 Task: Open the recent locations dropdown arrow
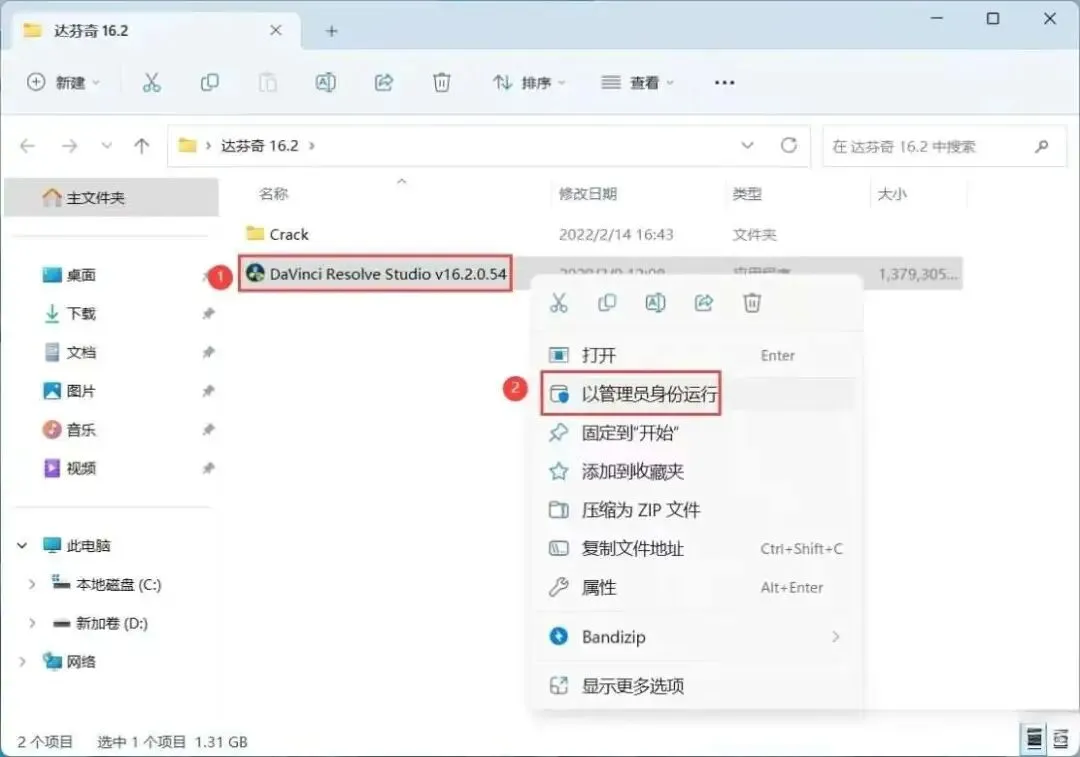click(x=106, y=146)
